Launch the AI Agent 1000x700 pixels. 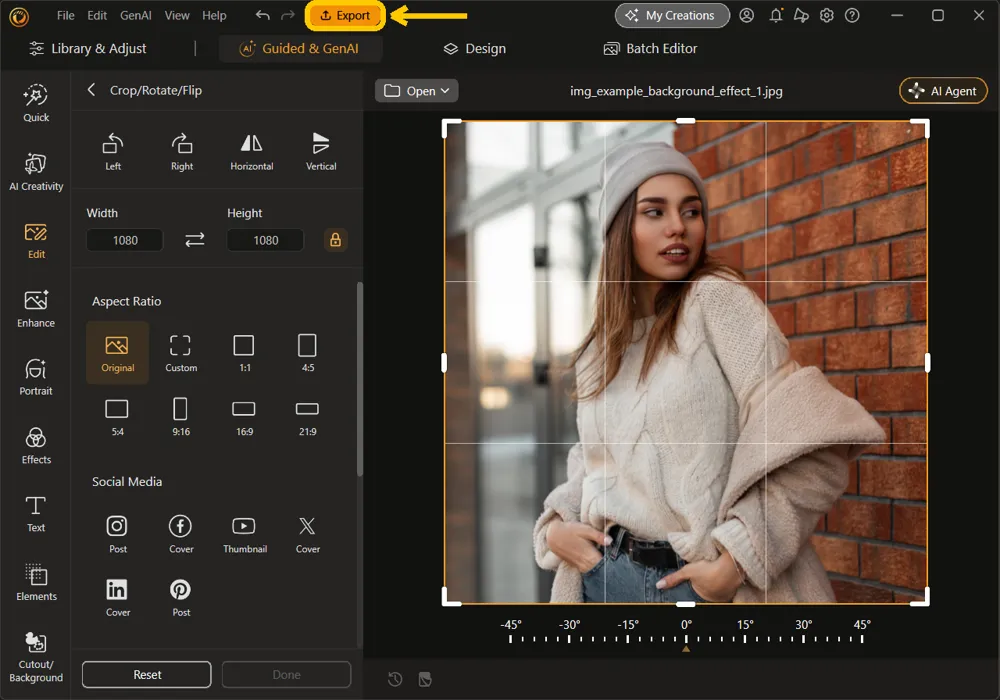click(943, 91)
